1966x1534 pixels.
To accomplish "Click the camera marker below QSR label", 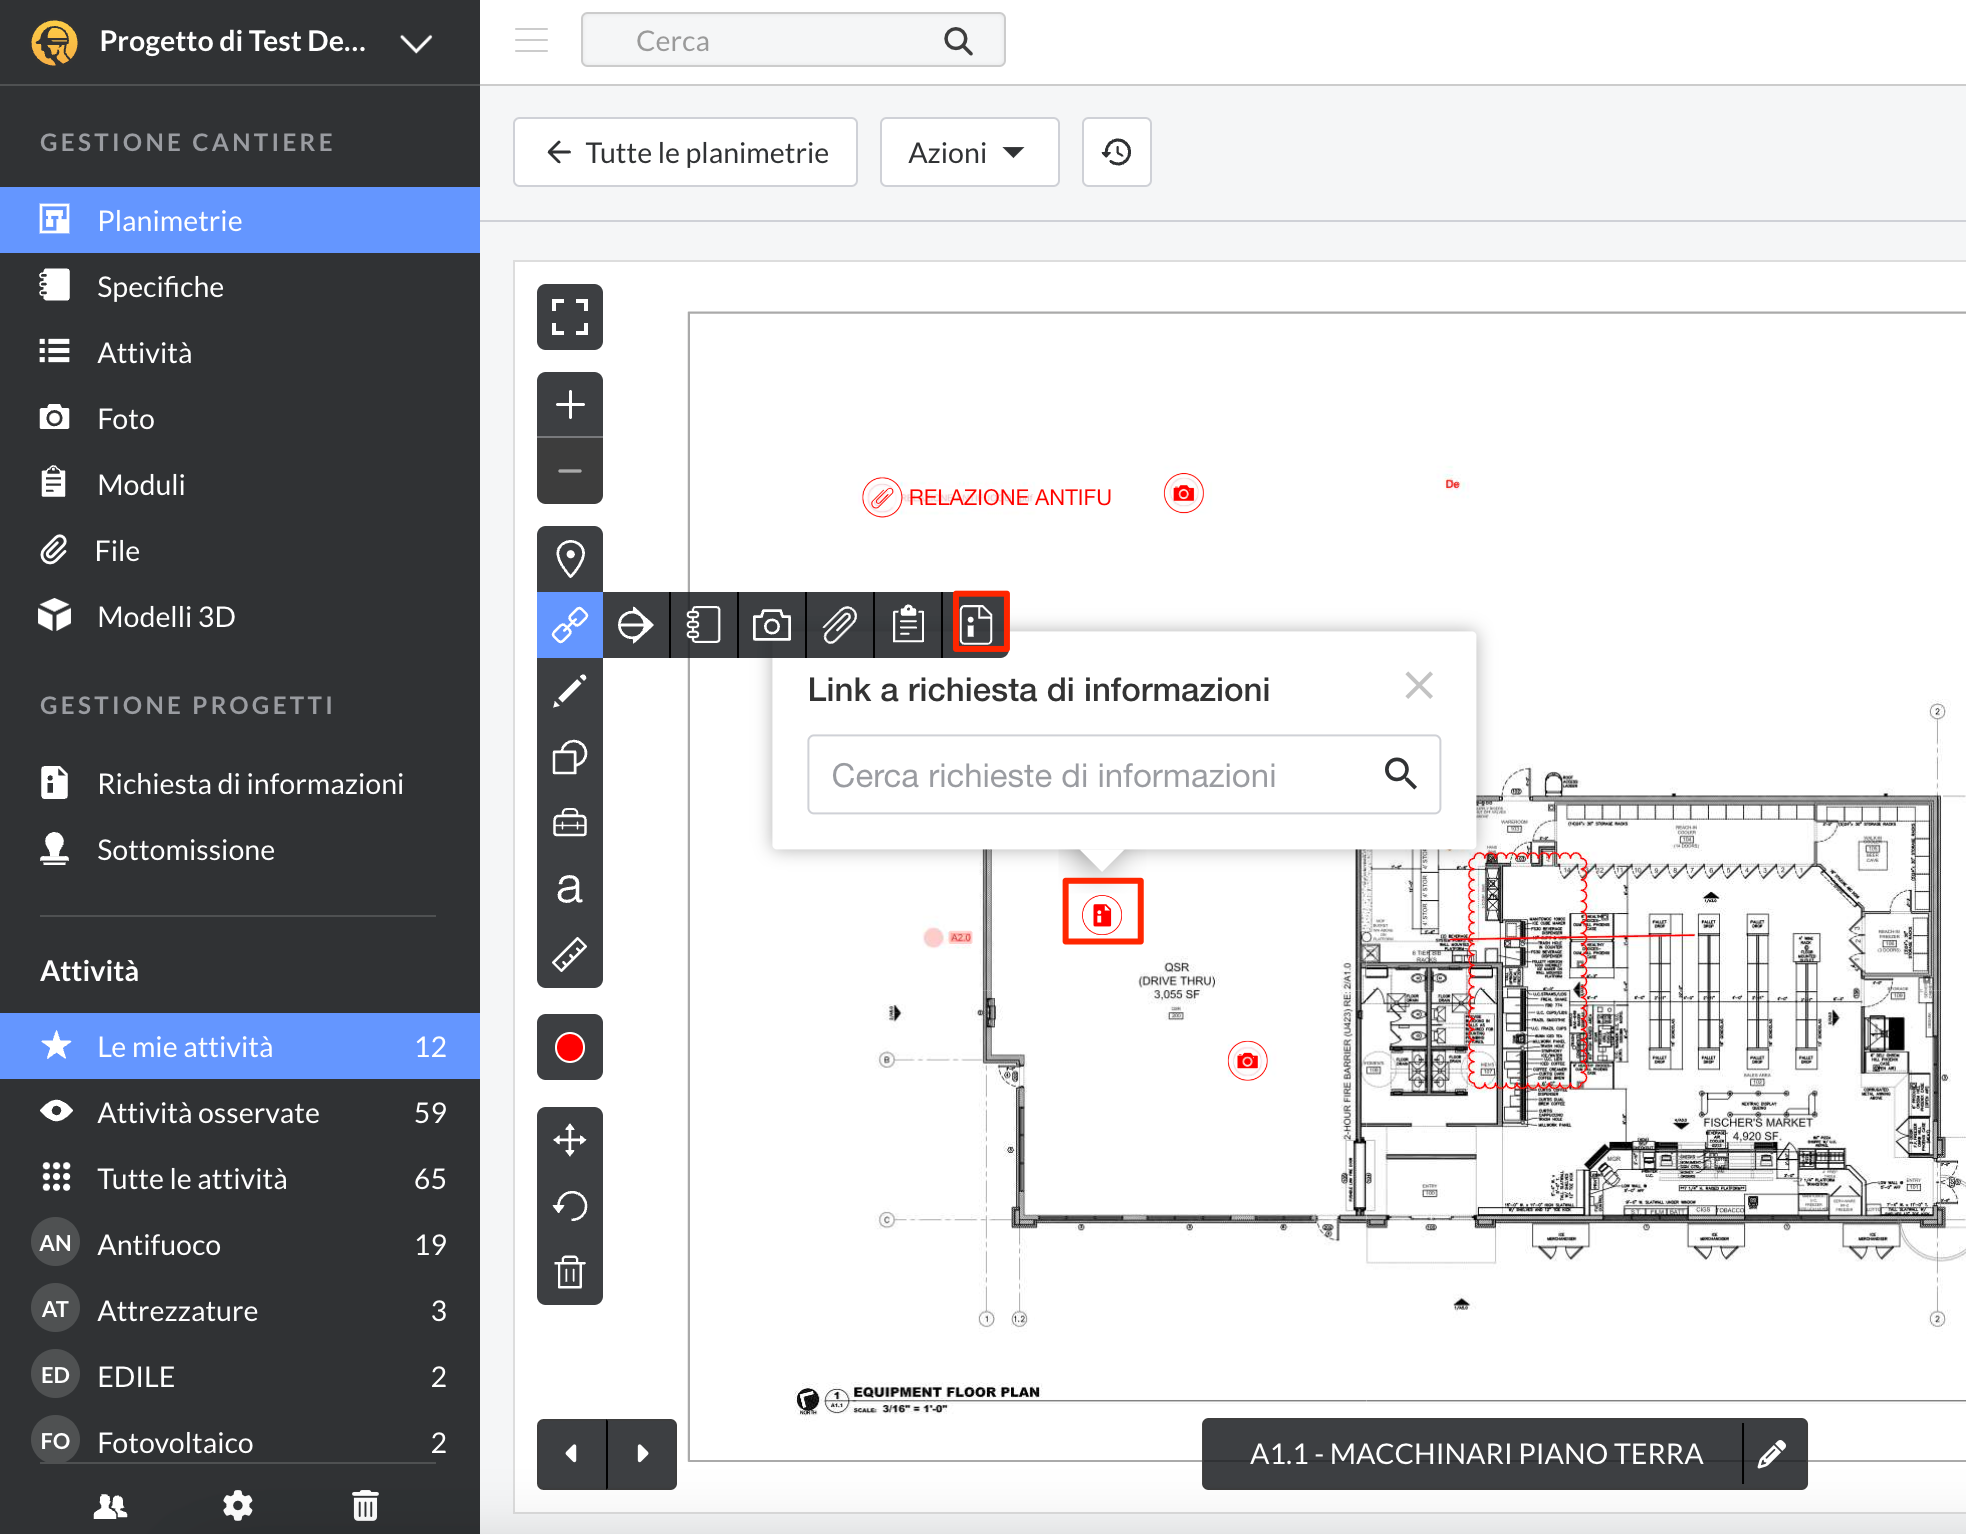I will (1247, 1060).
